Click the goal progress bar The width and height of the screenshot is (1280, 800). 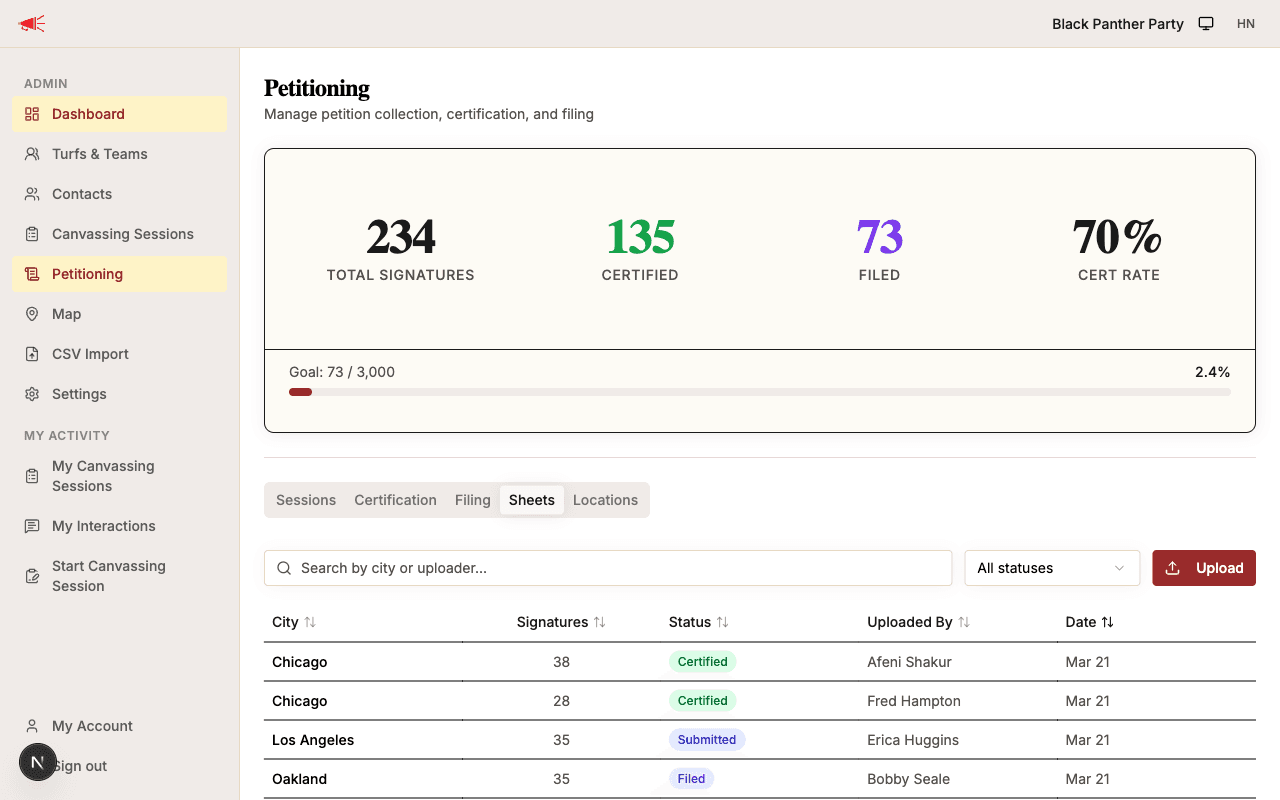[x=760, y=392]
